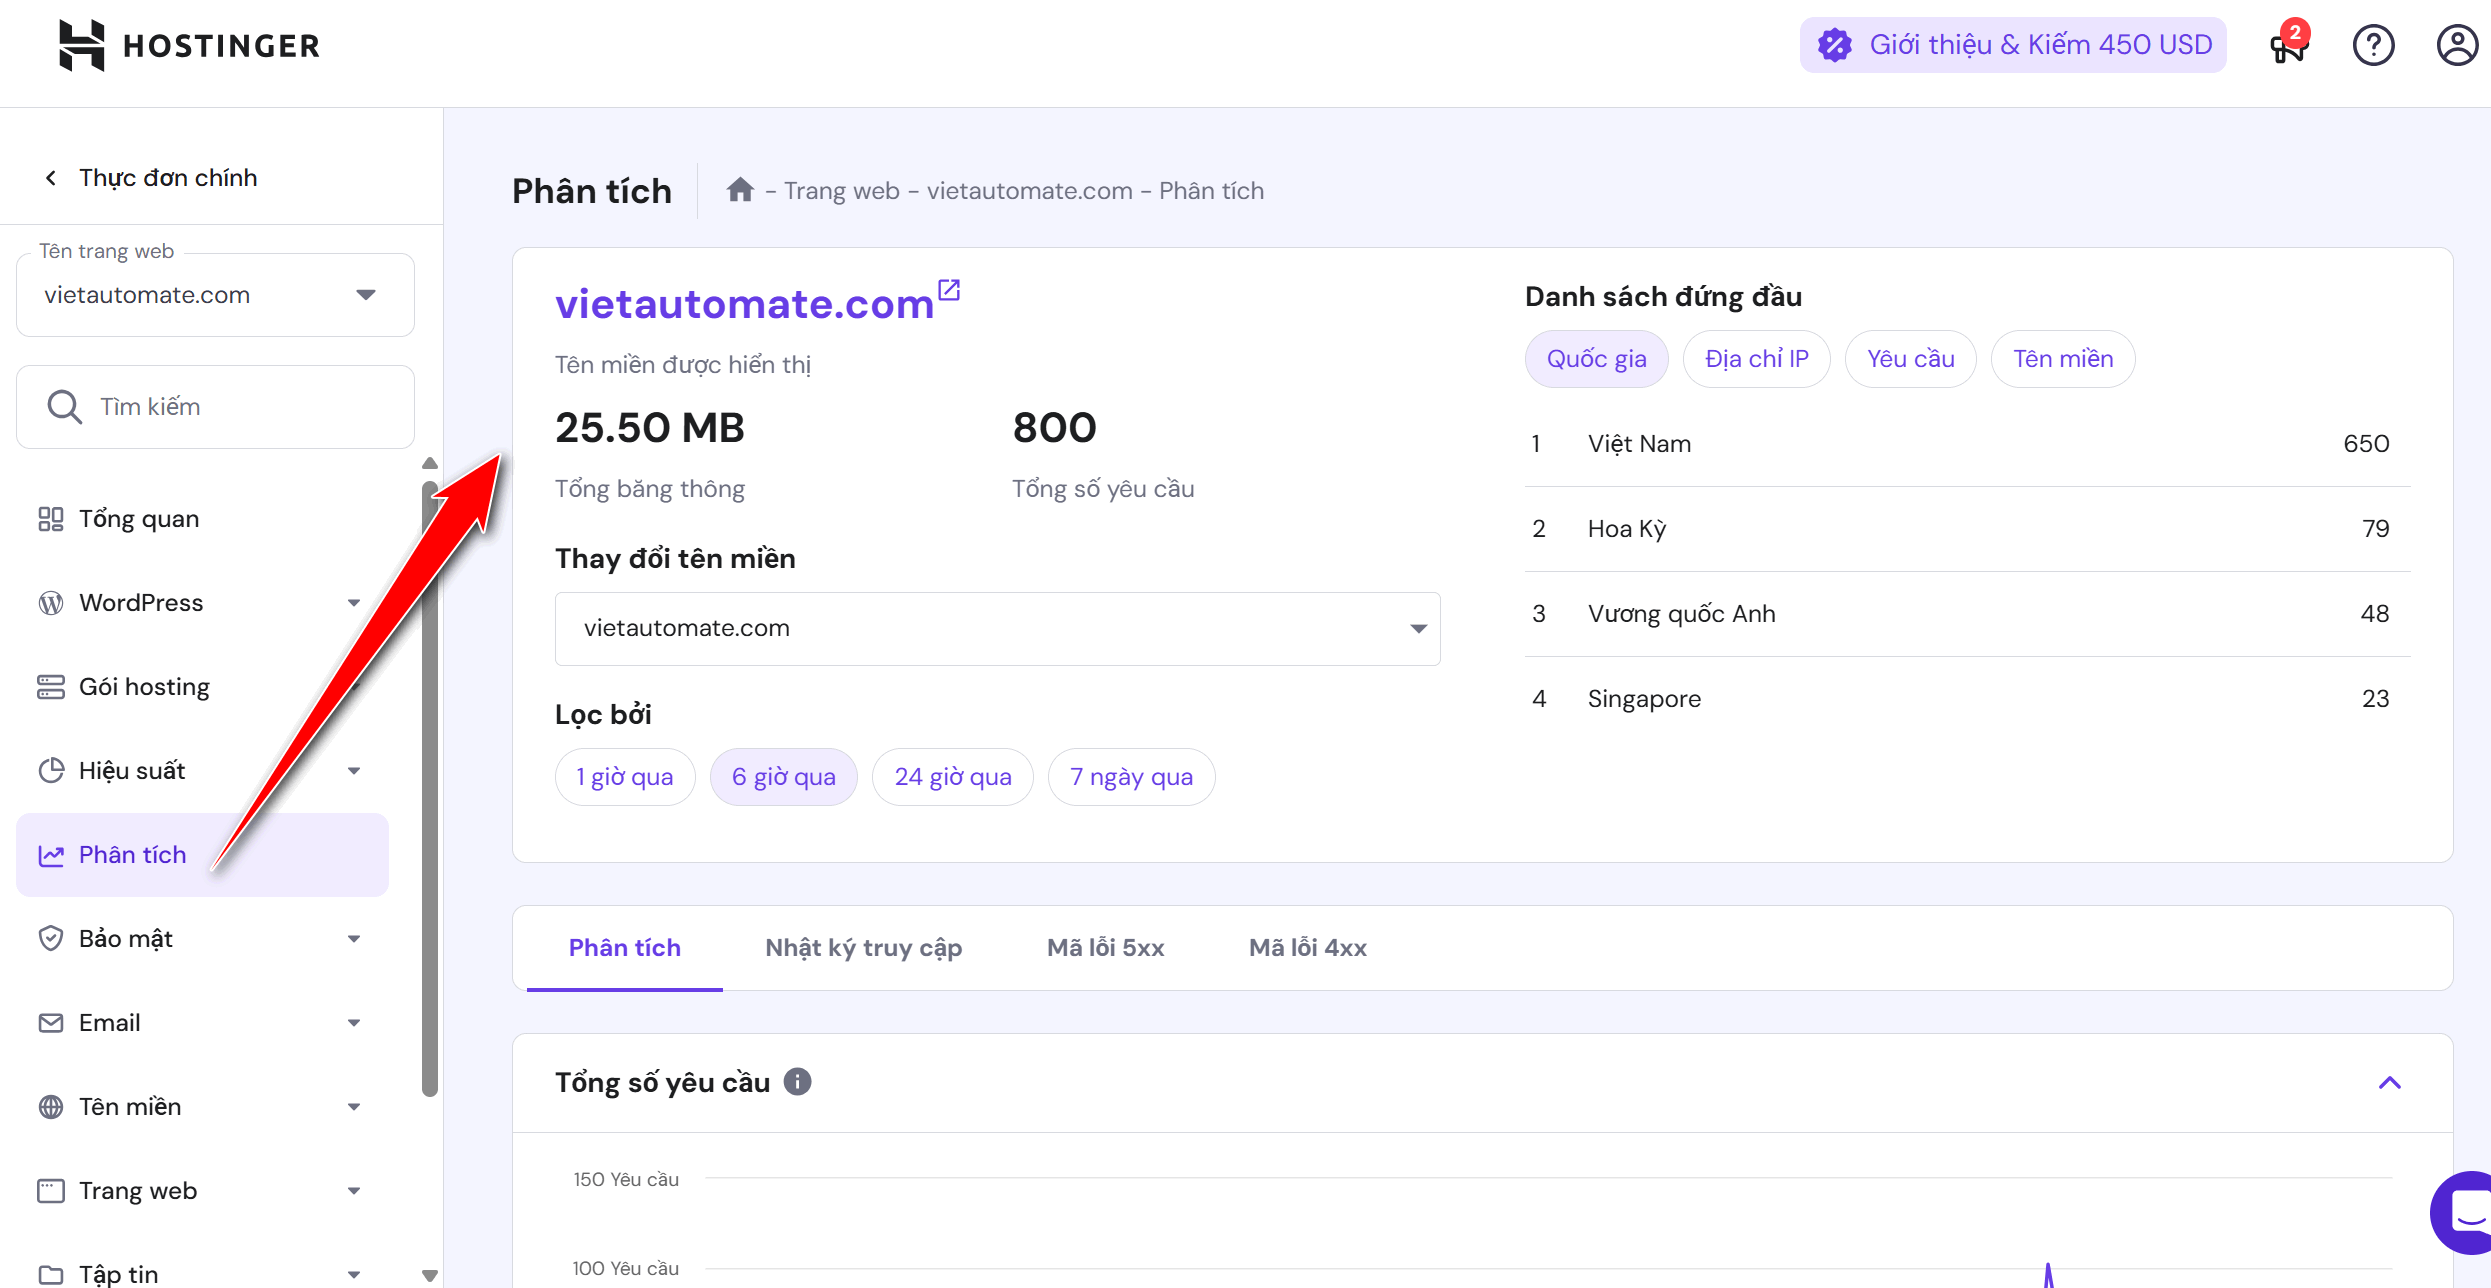Click vietautomate.com in breadcrumb
Image resolution: width=2491 pixels, height=1288 pixels.
click(1030, 191)
